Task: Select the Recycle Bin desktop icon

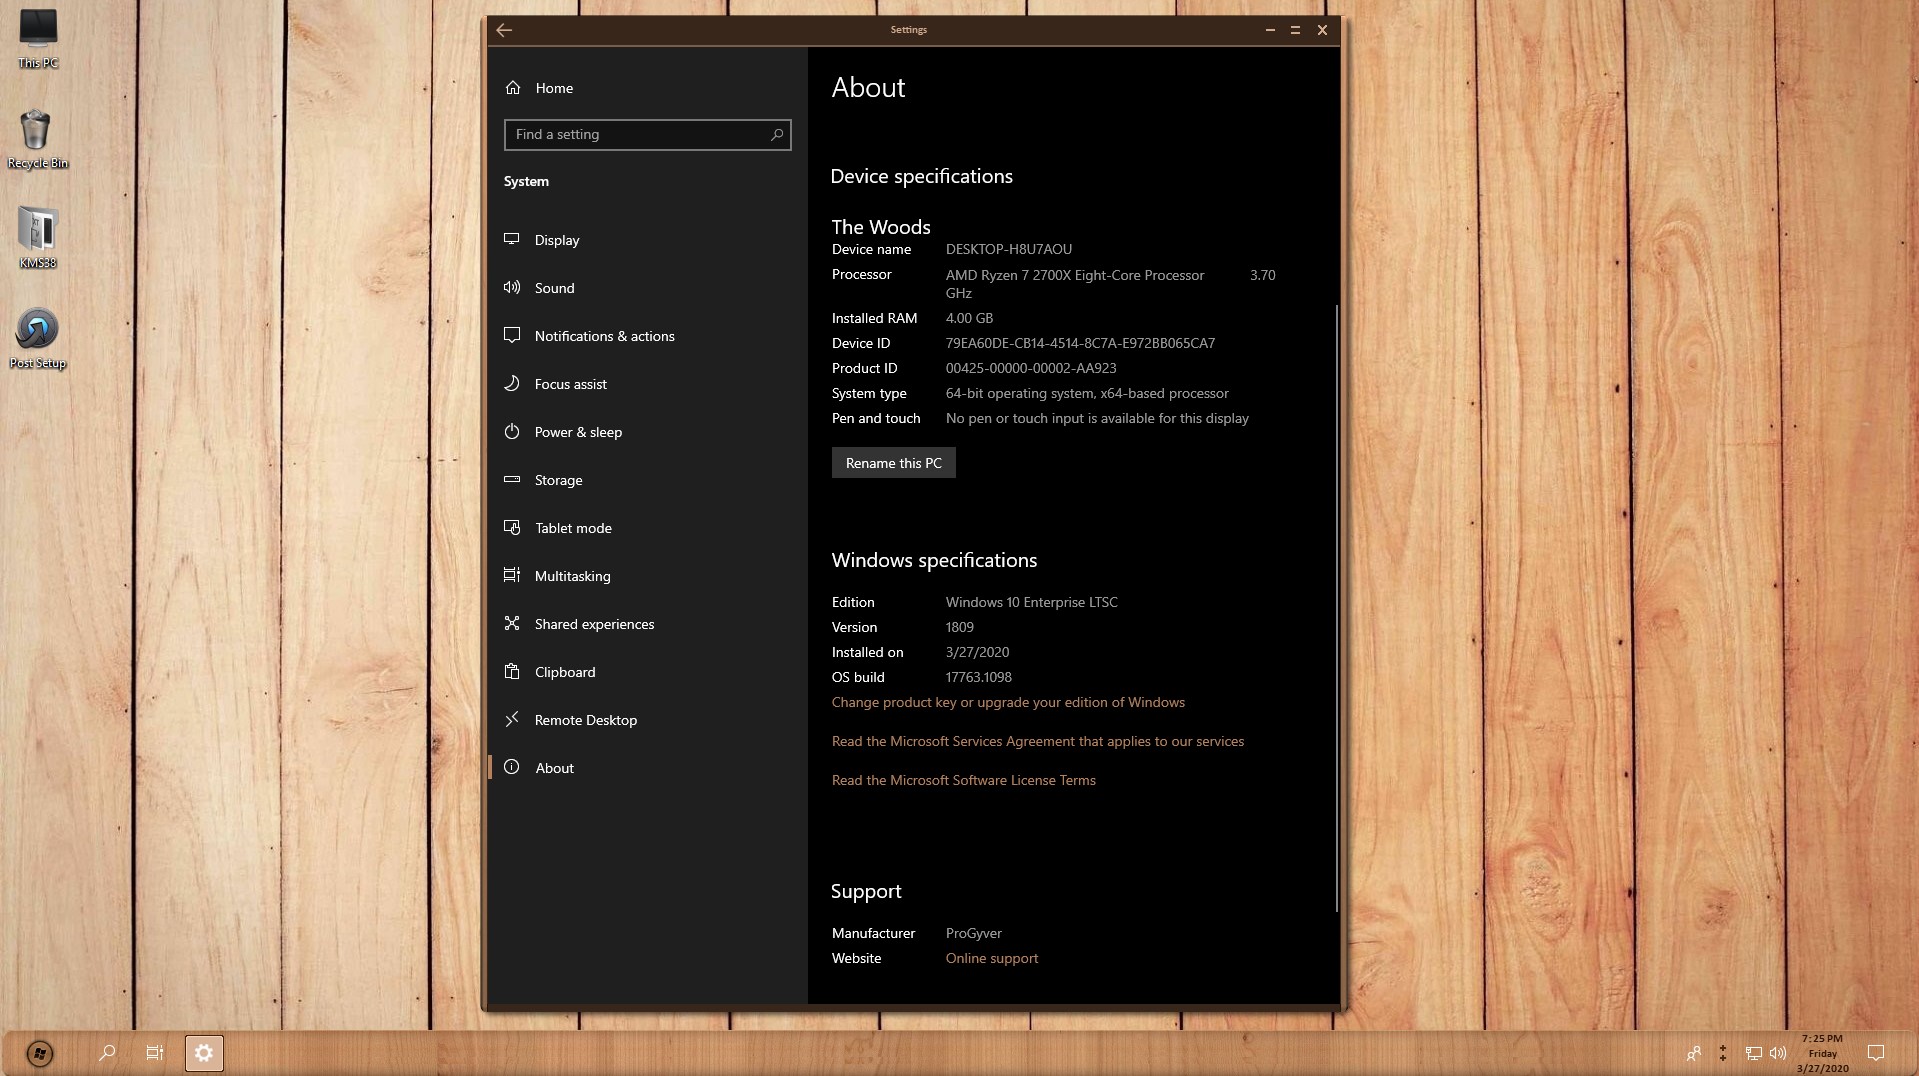Action: tap(38, 139)
